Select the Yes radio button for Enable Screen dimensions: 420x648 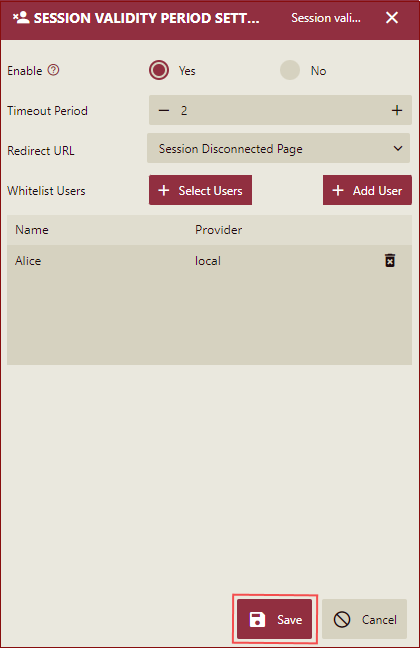tap(159, 70)
